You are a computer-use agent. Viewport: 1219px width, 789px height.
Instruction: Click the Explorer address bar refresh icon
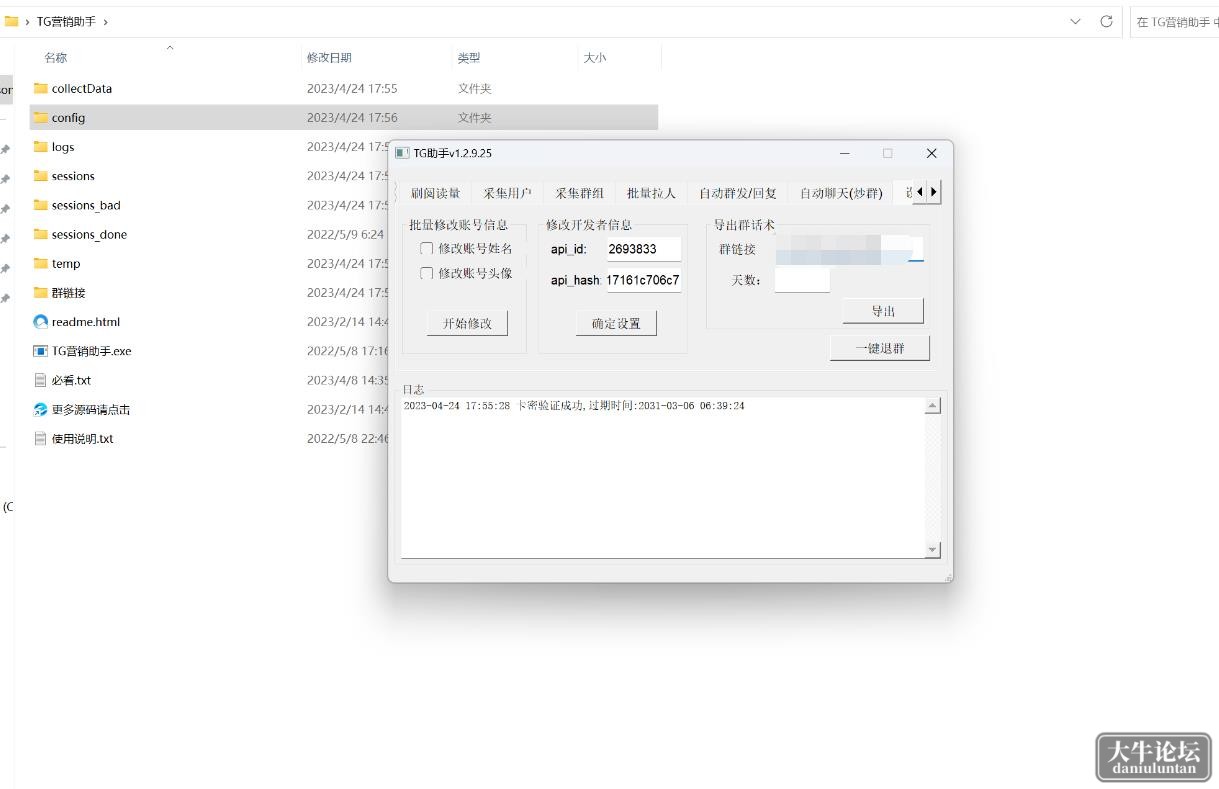coord(1106,21)
